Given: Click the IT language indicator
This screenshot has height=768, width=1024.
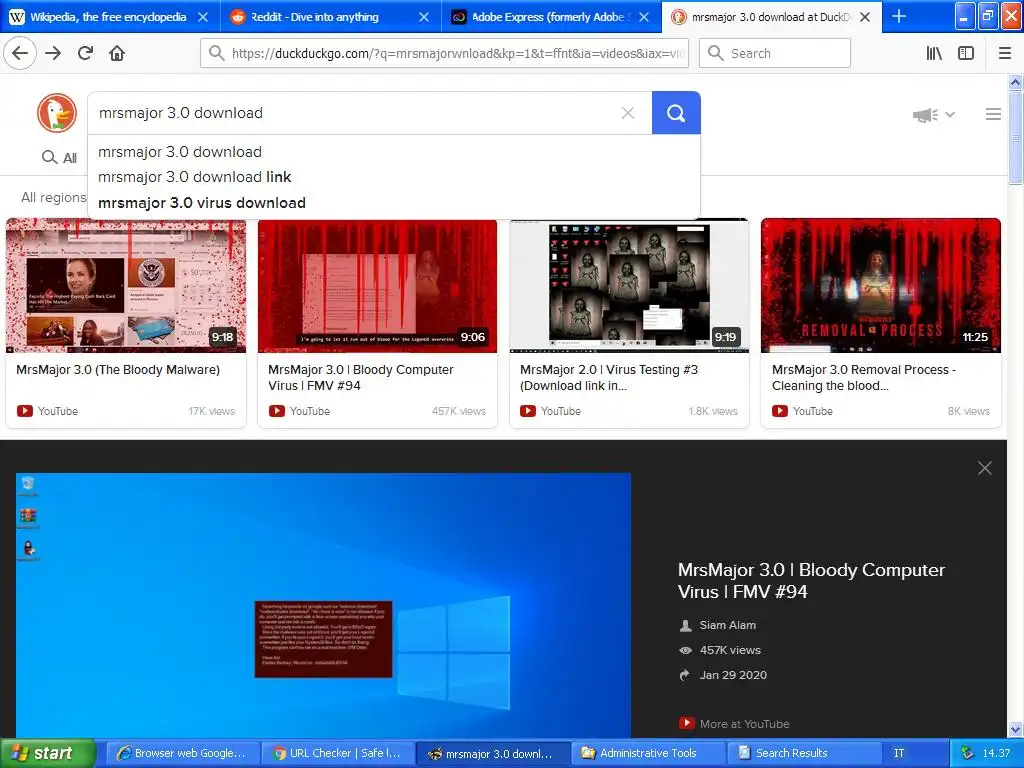Looking at the screenshot, I should tap(899, 753).
